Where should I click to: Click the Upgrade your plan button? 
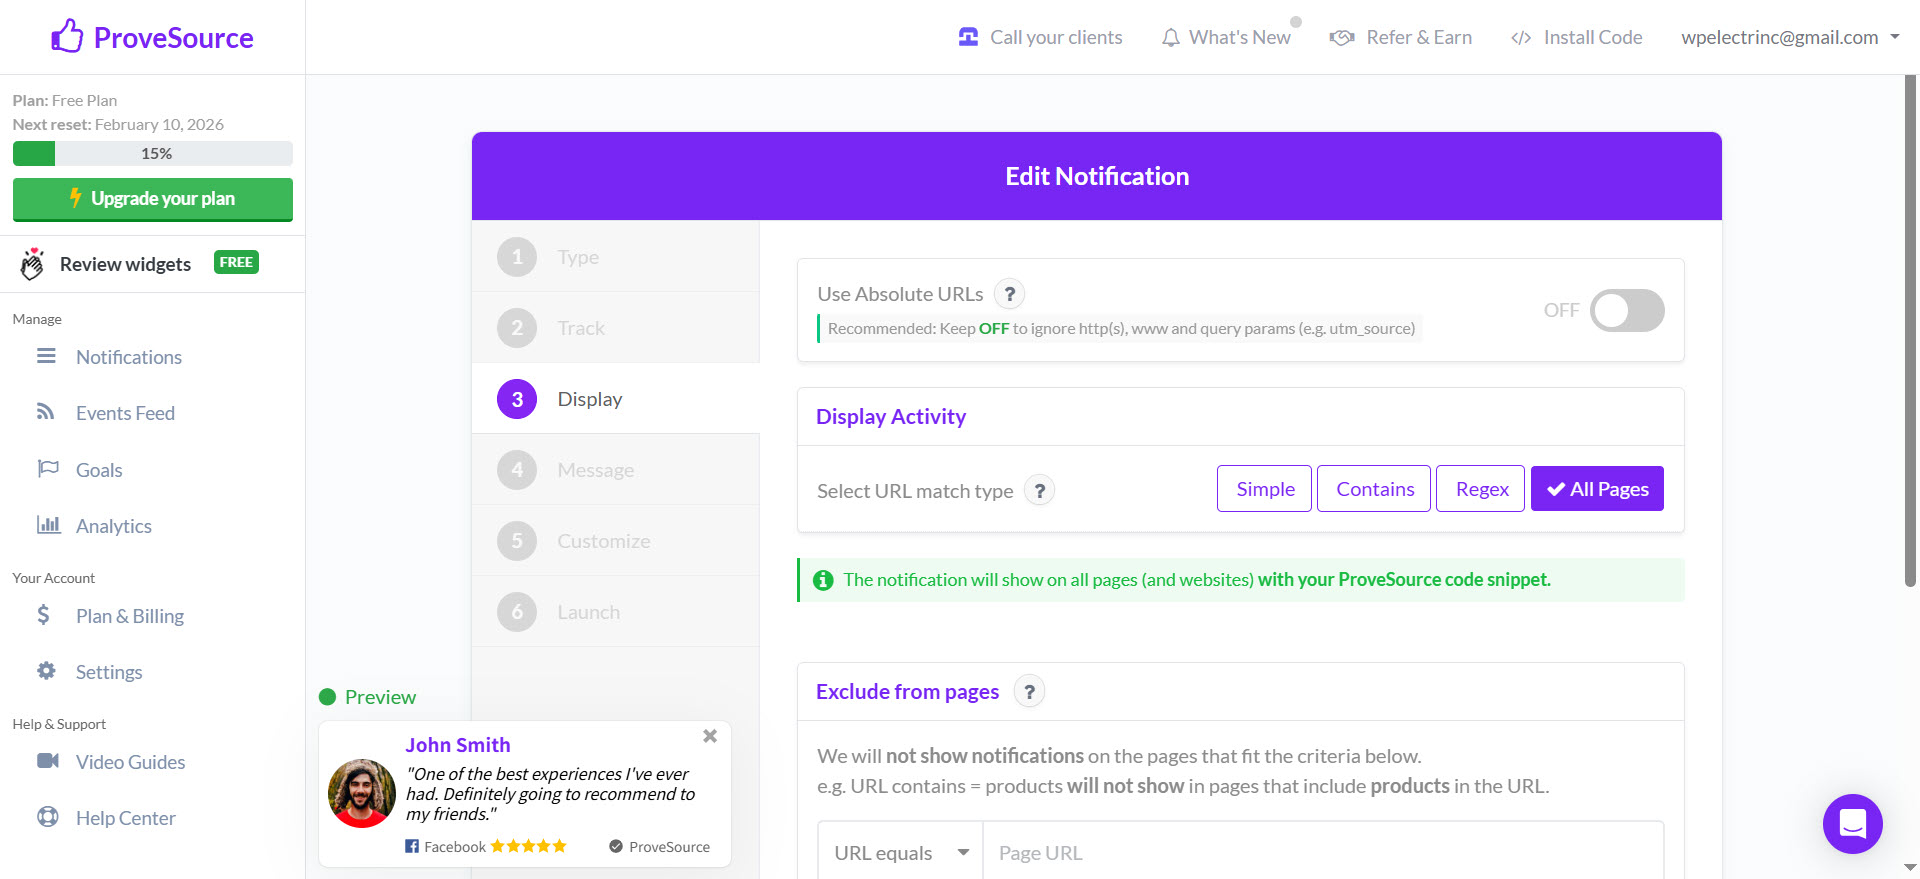click(153, 198)
